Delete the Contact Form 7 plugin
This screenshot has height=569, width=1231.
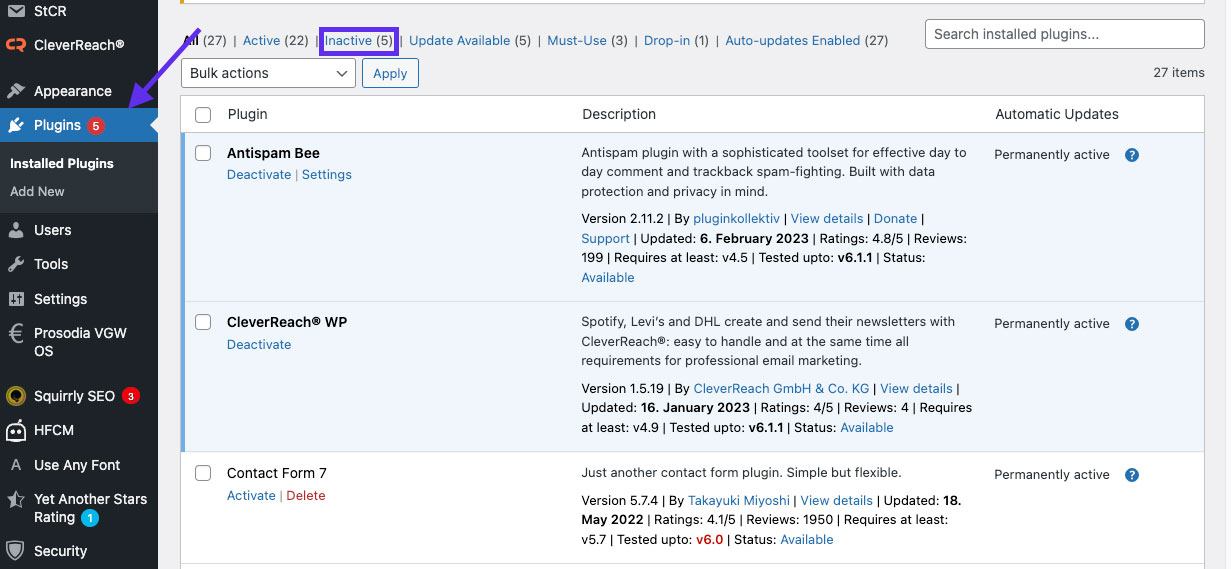[x=306, y=496]
